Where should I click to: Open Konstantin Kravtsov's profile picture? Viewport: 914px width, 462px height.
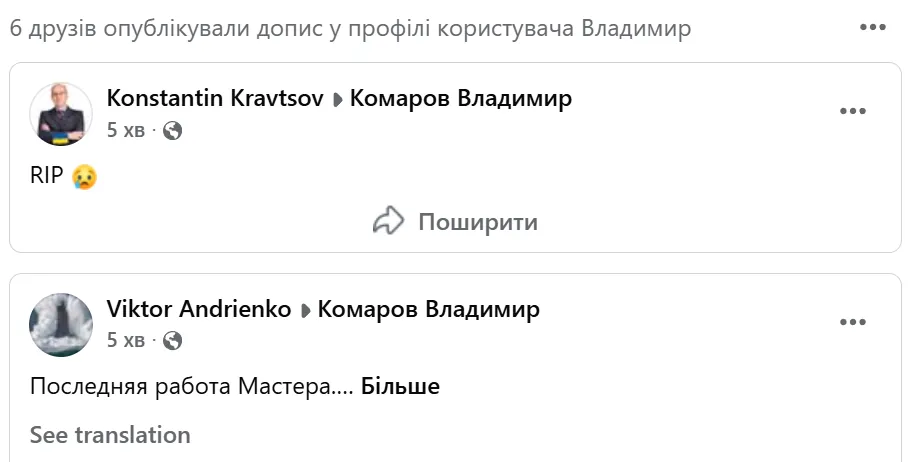tap(62, 114)
